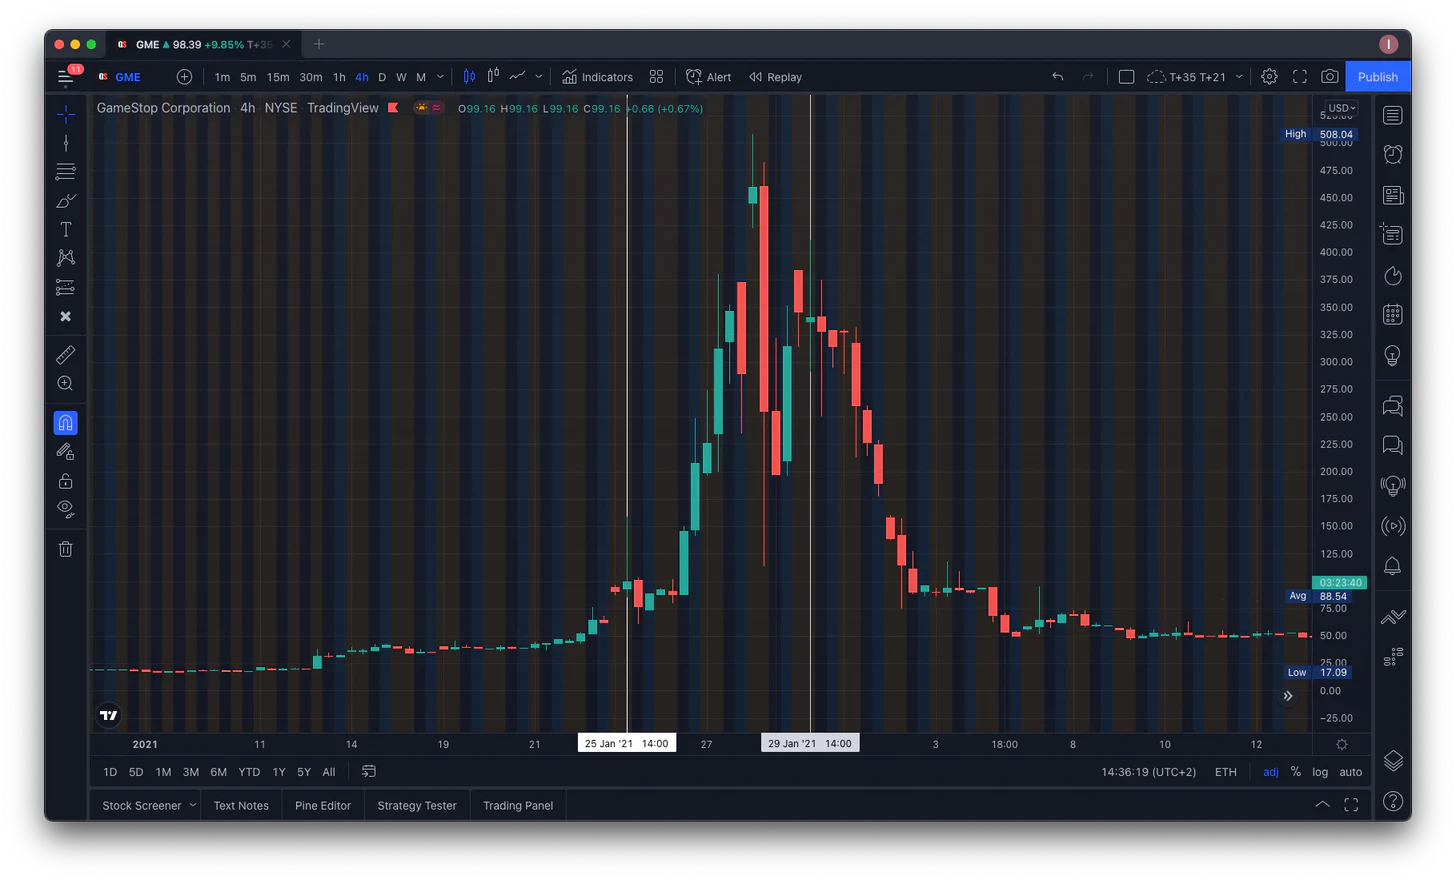Open the object tree layers panel
Image resolution: width=1456 pixels, height=880 pixels.
pyautogui.click(x=1392, y=761)
